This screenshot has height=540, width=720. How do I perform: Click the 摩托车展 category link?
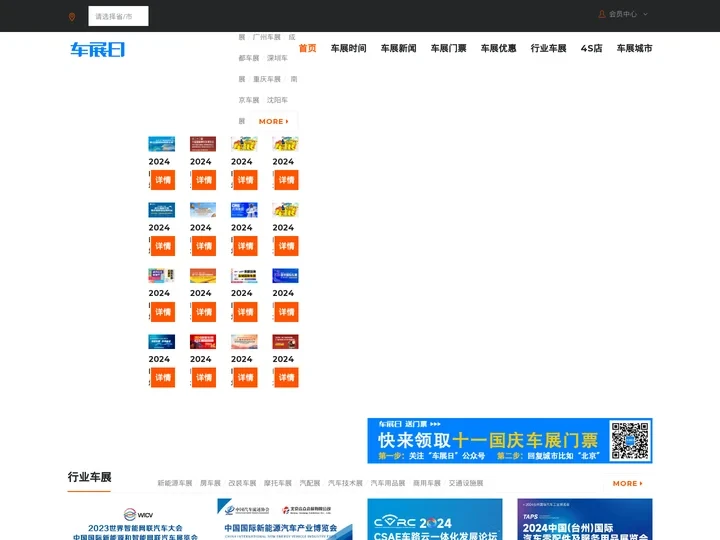click(278, 483)
